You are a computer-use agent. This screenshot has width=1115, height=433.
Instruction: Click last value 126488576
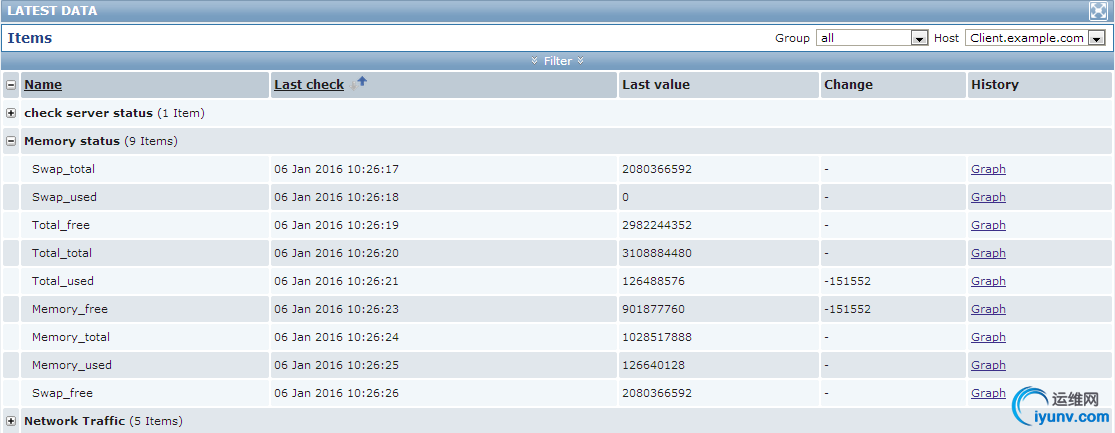click(x=653, y=281)
